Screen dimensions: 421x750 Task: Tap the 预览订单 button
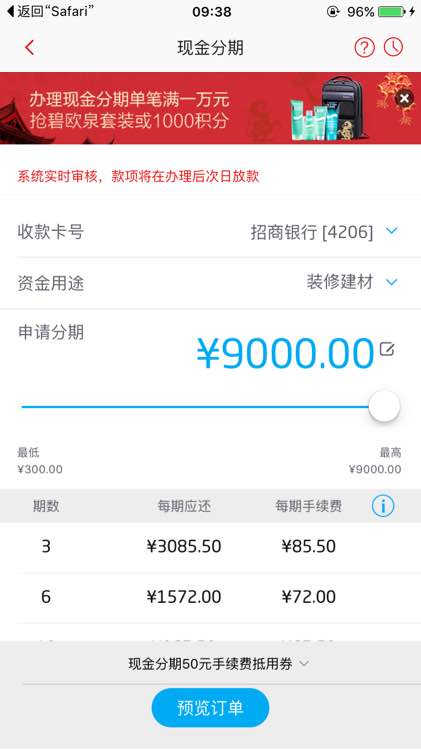[210, 708]
